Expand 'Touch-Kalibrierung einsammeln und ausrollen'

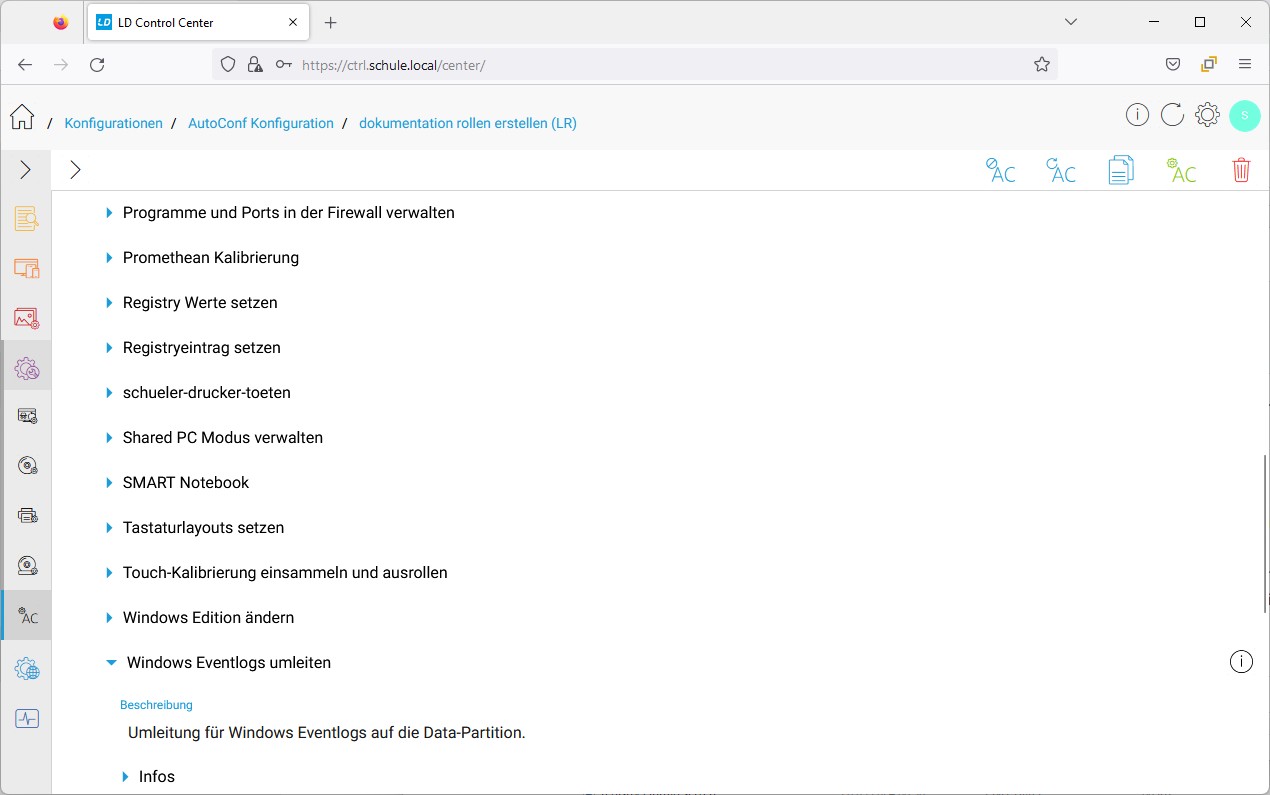[109, 572]
